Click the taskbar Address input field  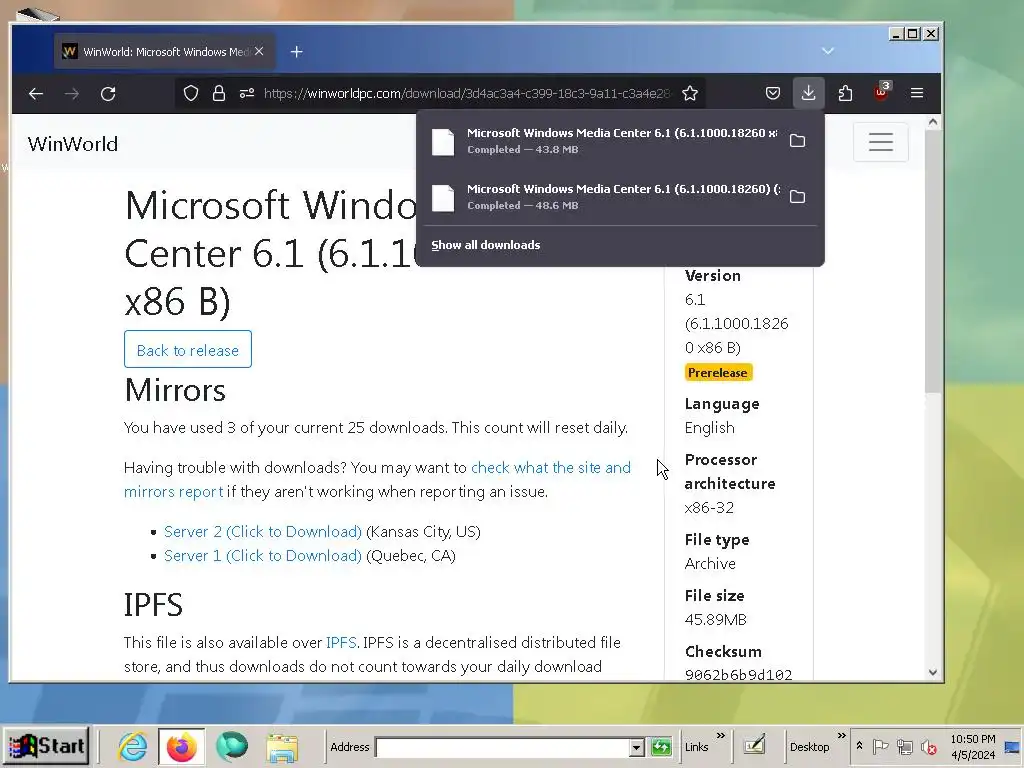point(503,747)
